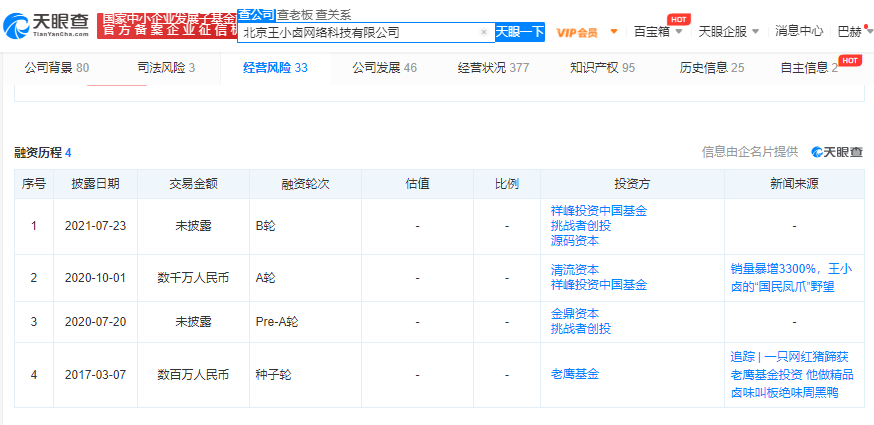
Task: Open news article 追踪 | 一只网红猪蹄获老鹰基金投资
Action: tap(792, 374)
